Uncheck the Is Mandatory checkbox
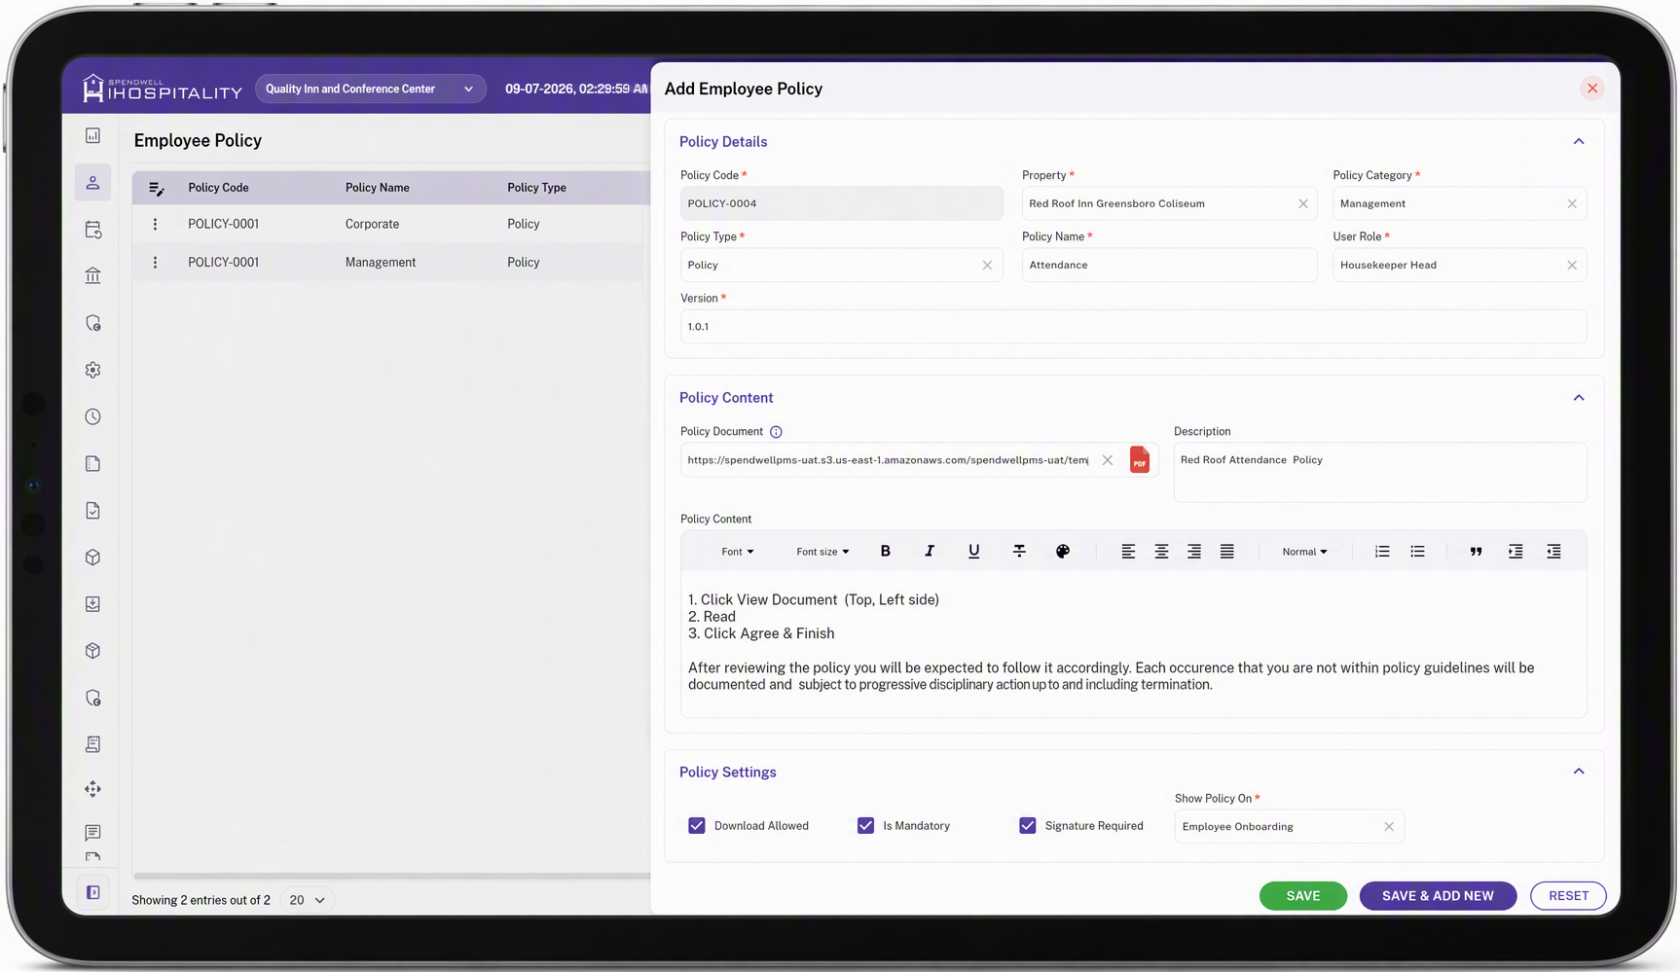This screenshot has height=972, width=1680. tap(866, 826)
